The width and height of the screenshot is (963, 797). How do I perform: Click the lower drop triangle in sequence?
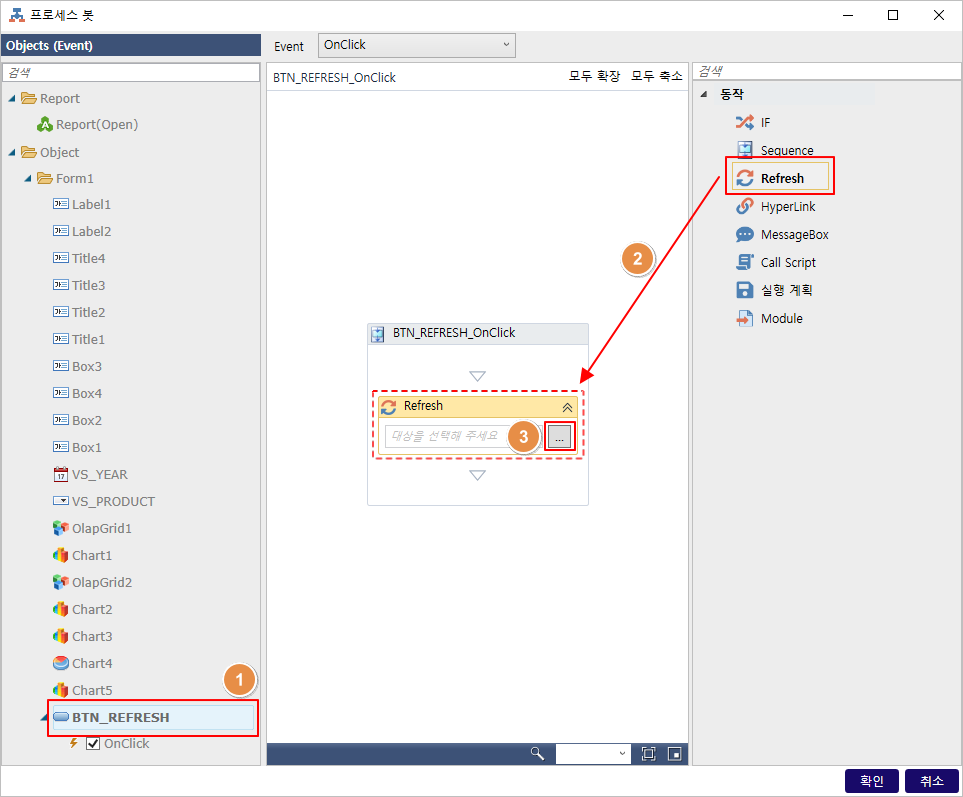(x=477, y=475)
